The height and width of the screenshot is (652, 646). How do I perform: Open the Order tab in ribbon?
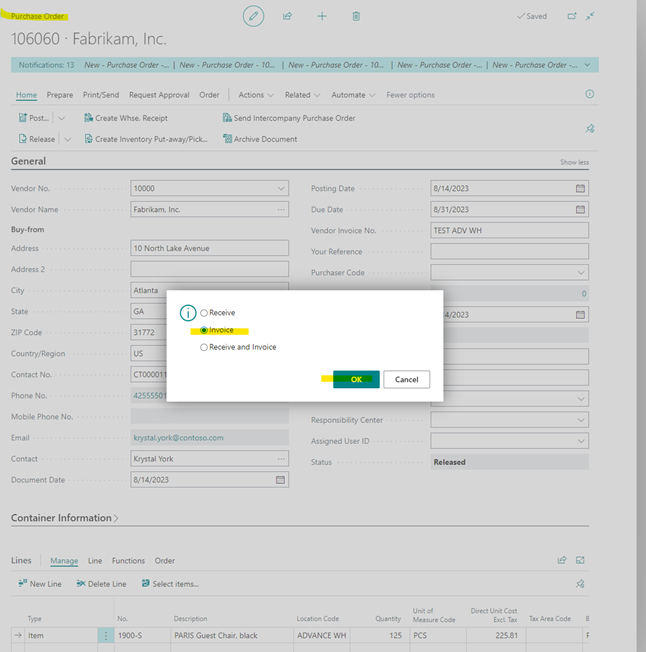[x=209, y=95]
